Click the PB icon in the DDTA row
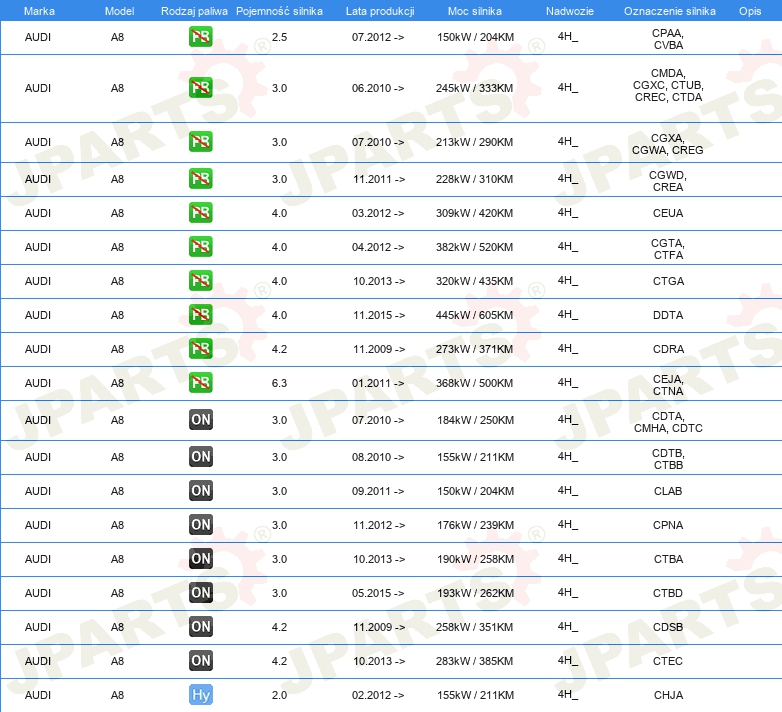The width and height of the screenshot is (782, 712). click(x=201, y=315)
